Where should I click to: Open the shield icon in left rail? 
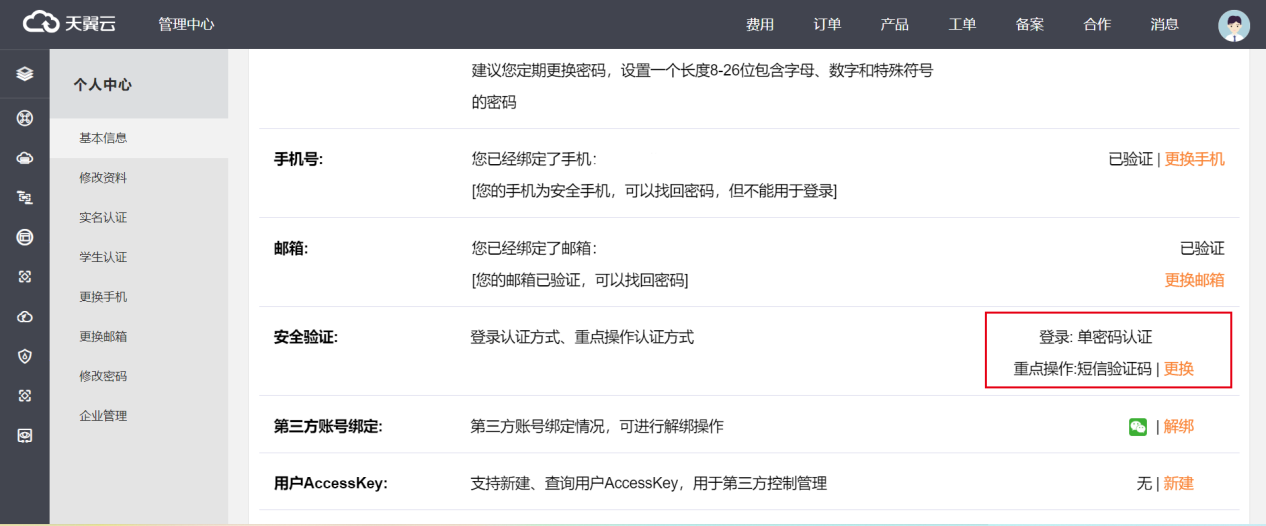click(25, 356)
